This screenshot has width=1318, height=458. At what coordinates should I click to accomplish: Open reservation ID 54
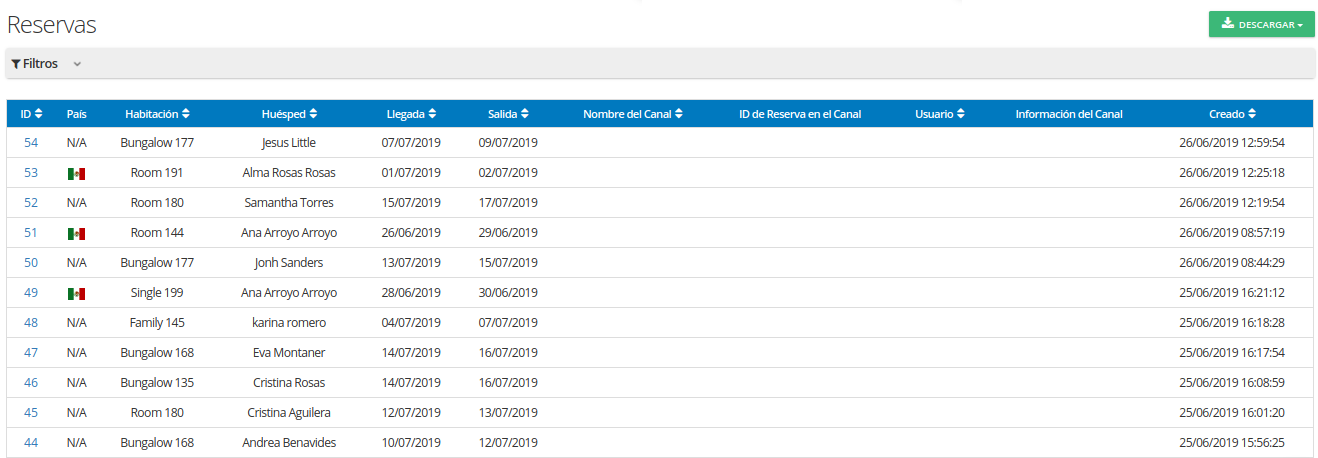tap(31, 143)
